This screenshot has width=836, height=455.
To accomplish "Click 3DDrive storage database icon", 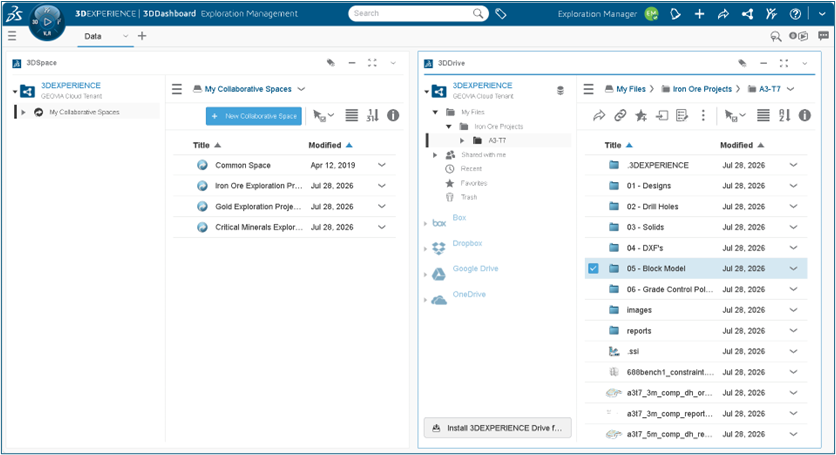I will tap(560, 91).
